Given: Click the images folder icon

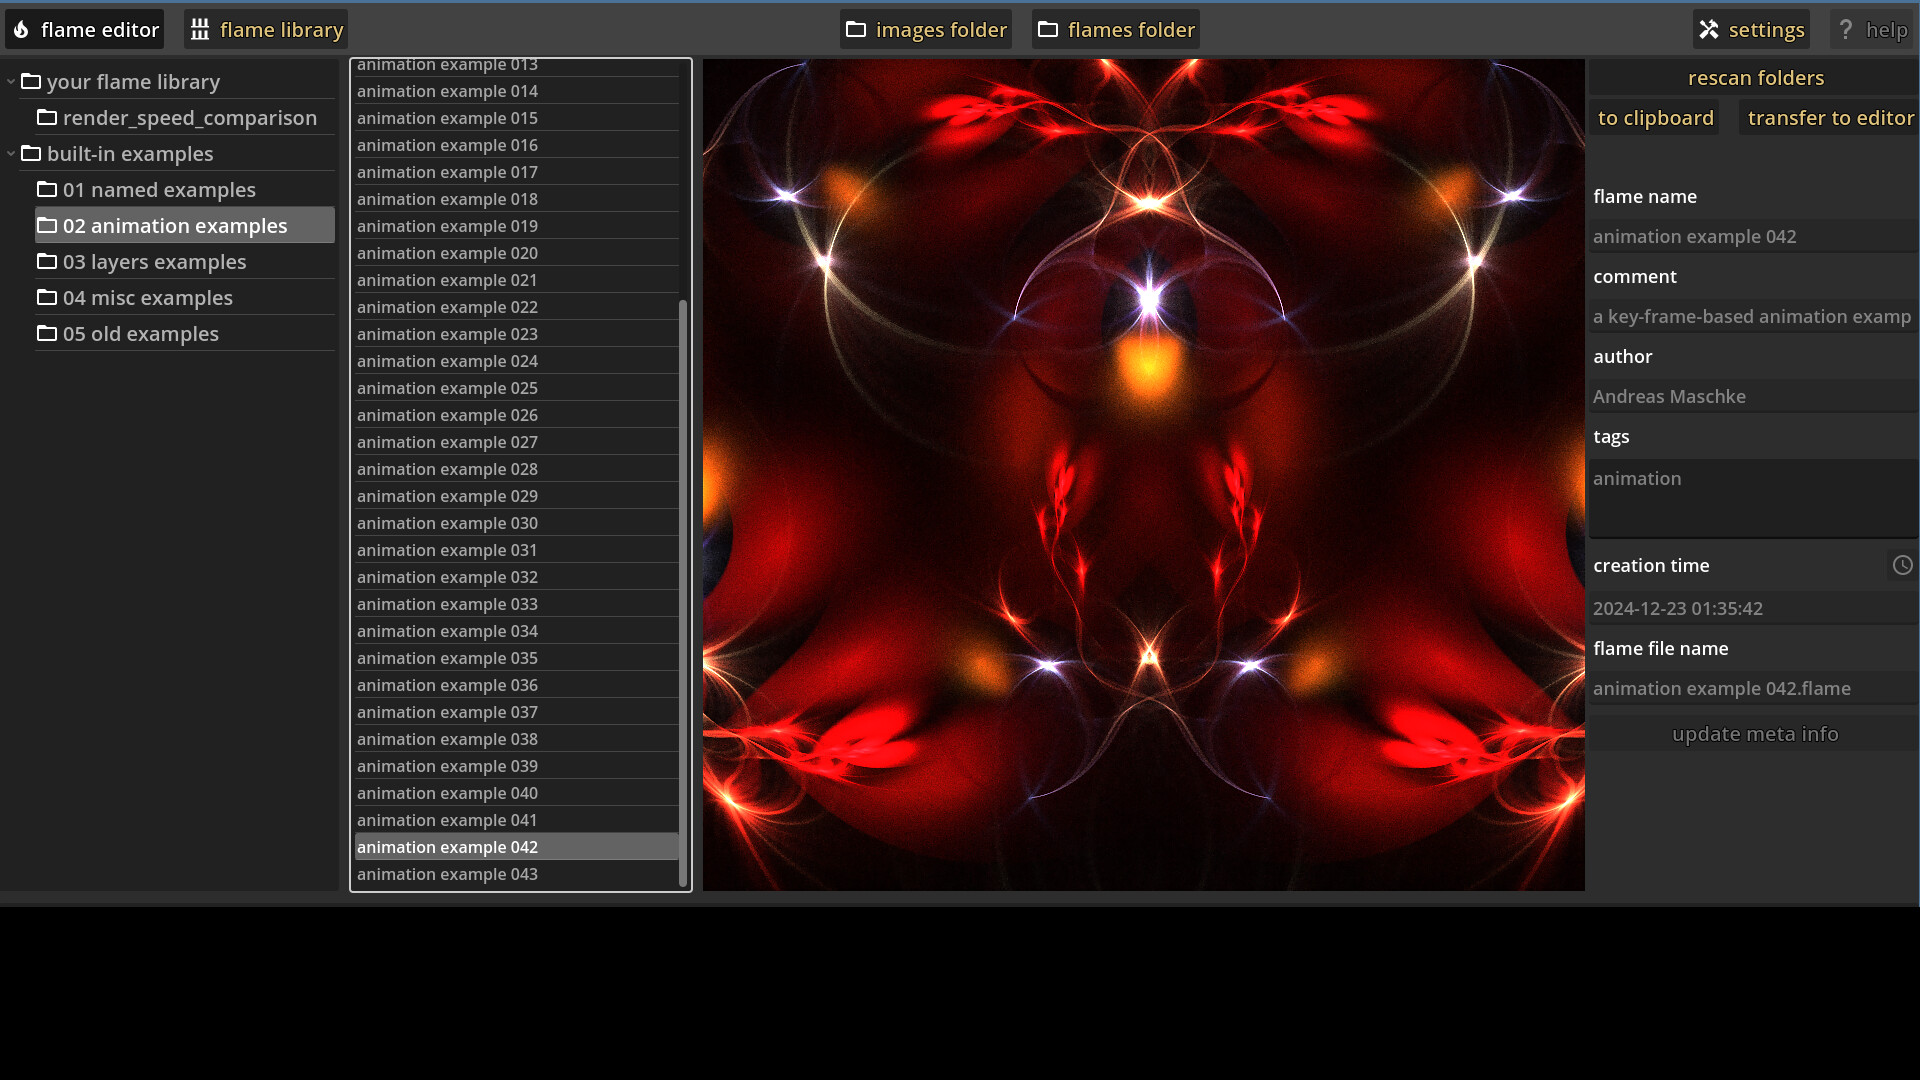Looking at the screenshot, I should pos(856,29).
